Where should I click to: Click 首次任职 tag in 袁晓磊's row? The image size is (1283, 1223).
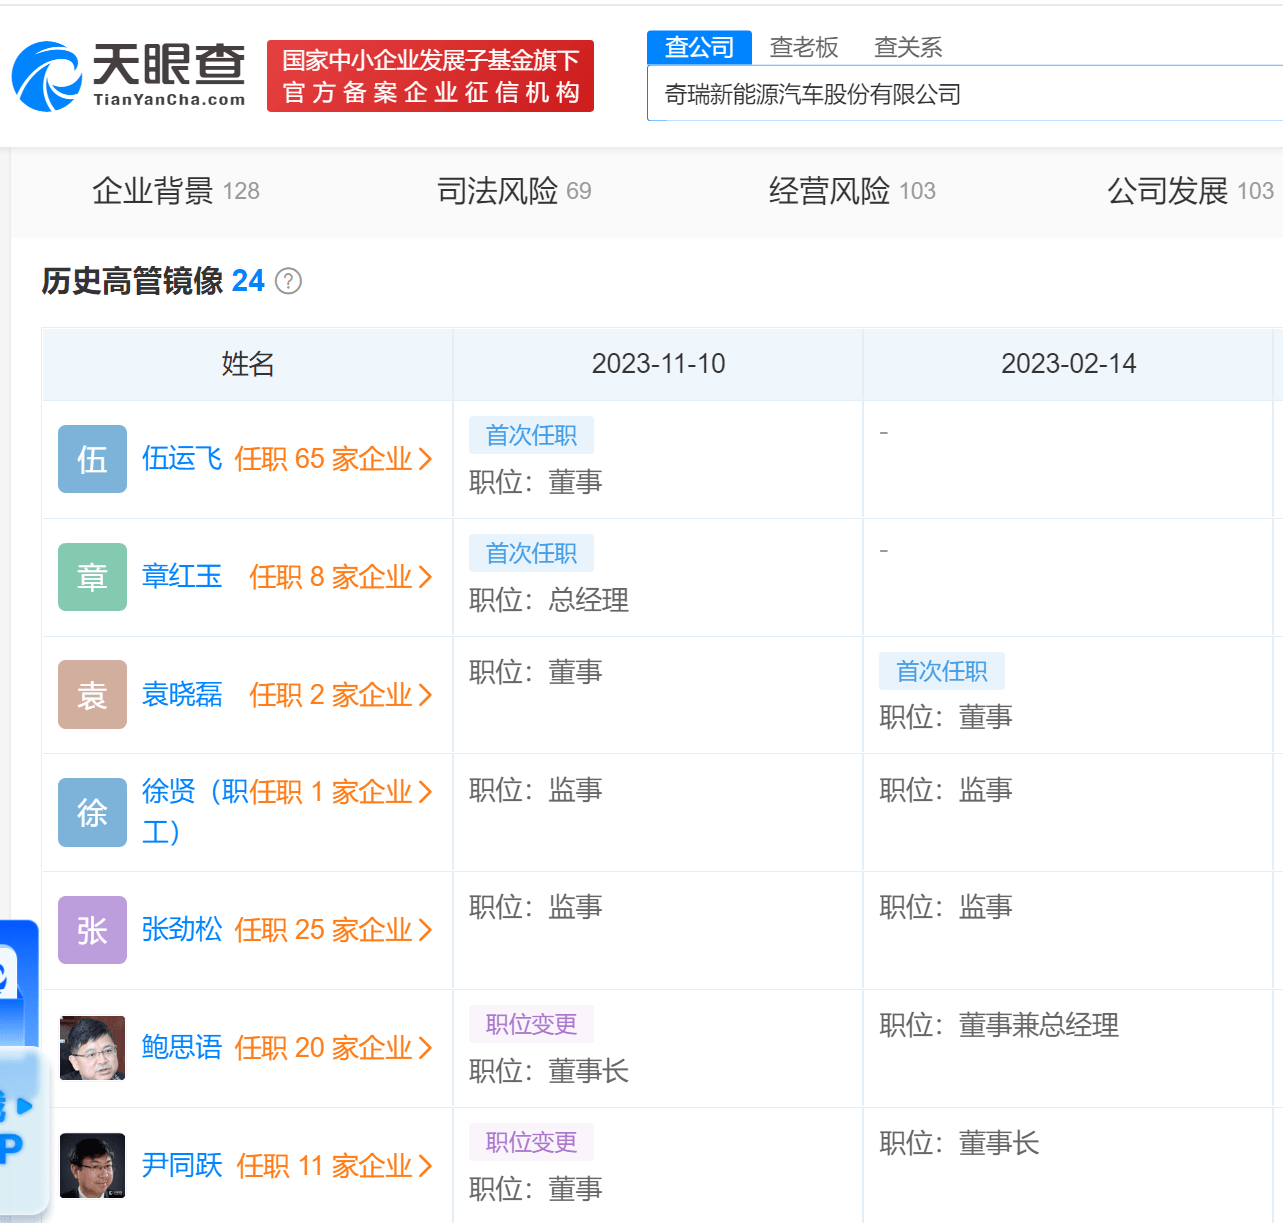pos(941,671)
